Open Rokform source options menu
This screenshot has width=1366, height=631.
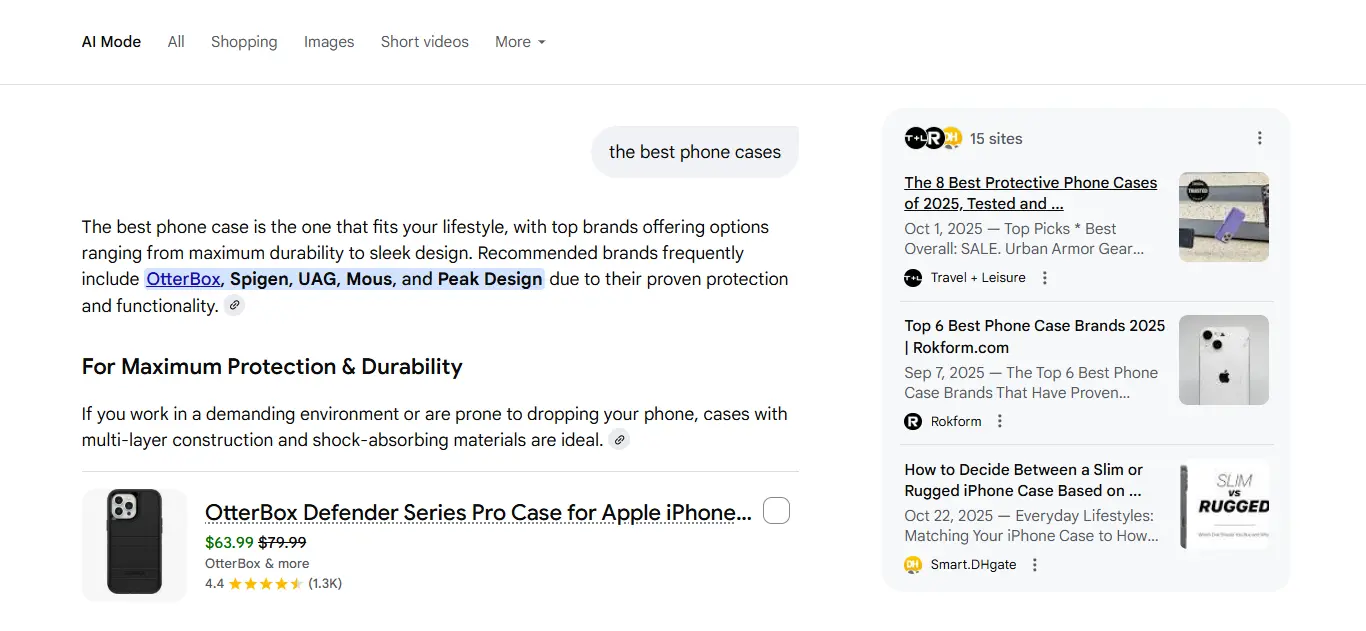pyautogui.click(x=1000, y=422)
